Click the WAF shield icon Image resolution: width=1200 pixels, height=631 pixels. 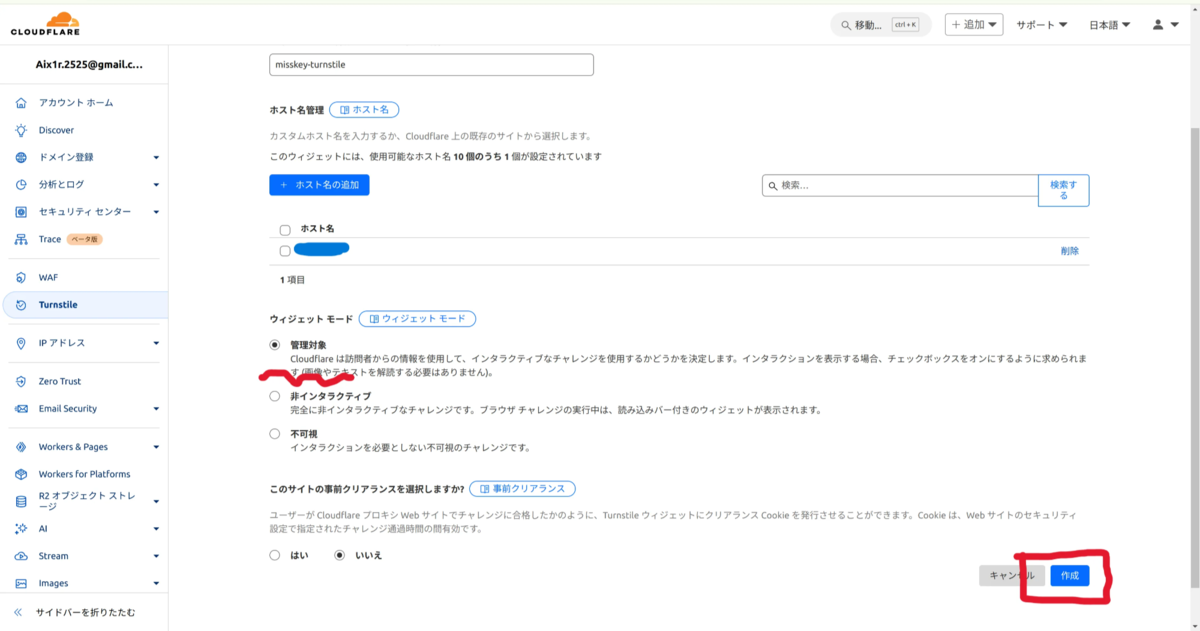(21, 277)
